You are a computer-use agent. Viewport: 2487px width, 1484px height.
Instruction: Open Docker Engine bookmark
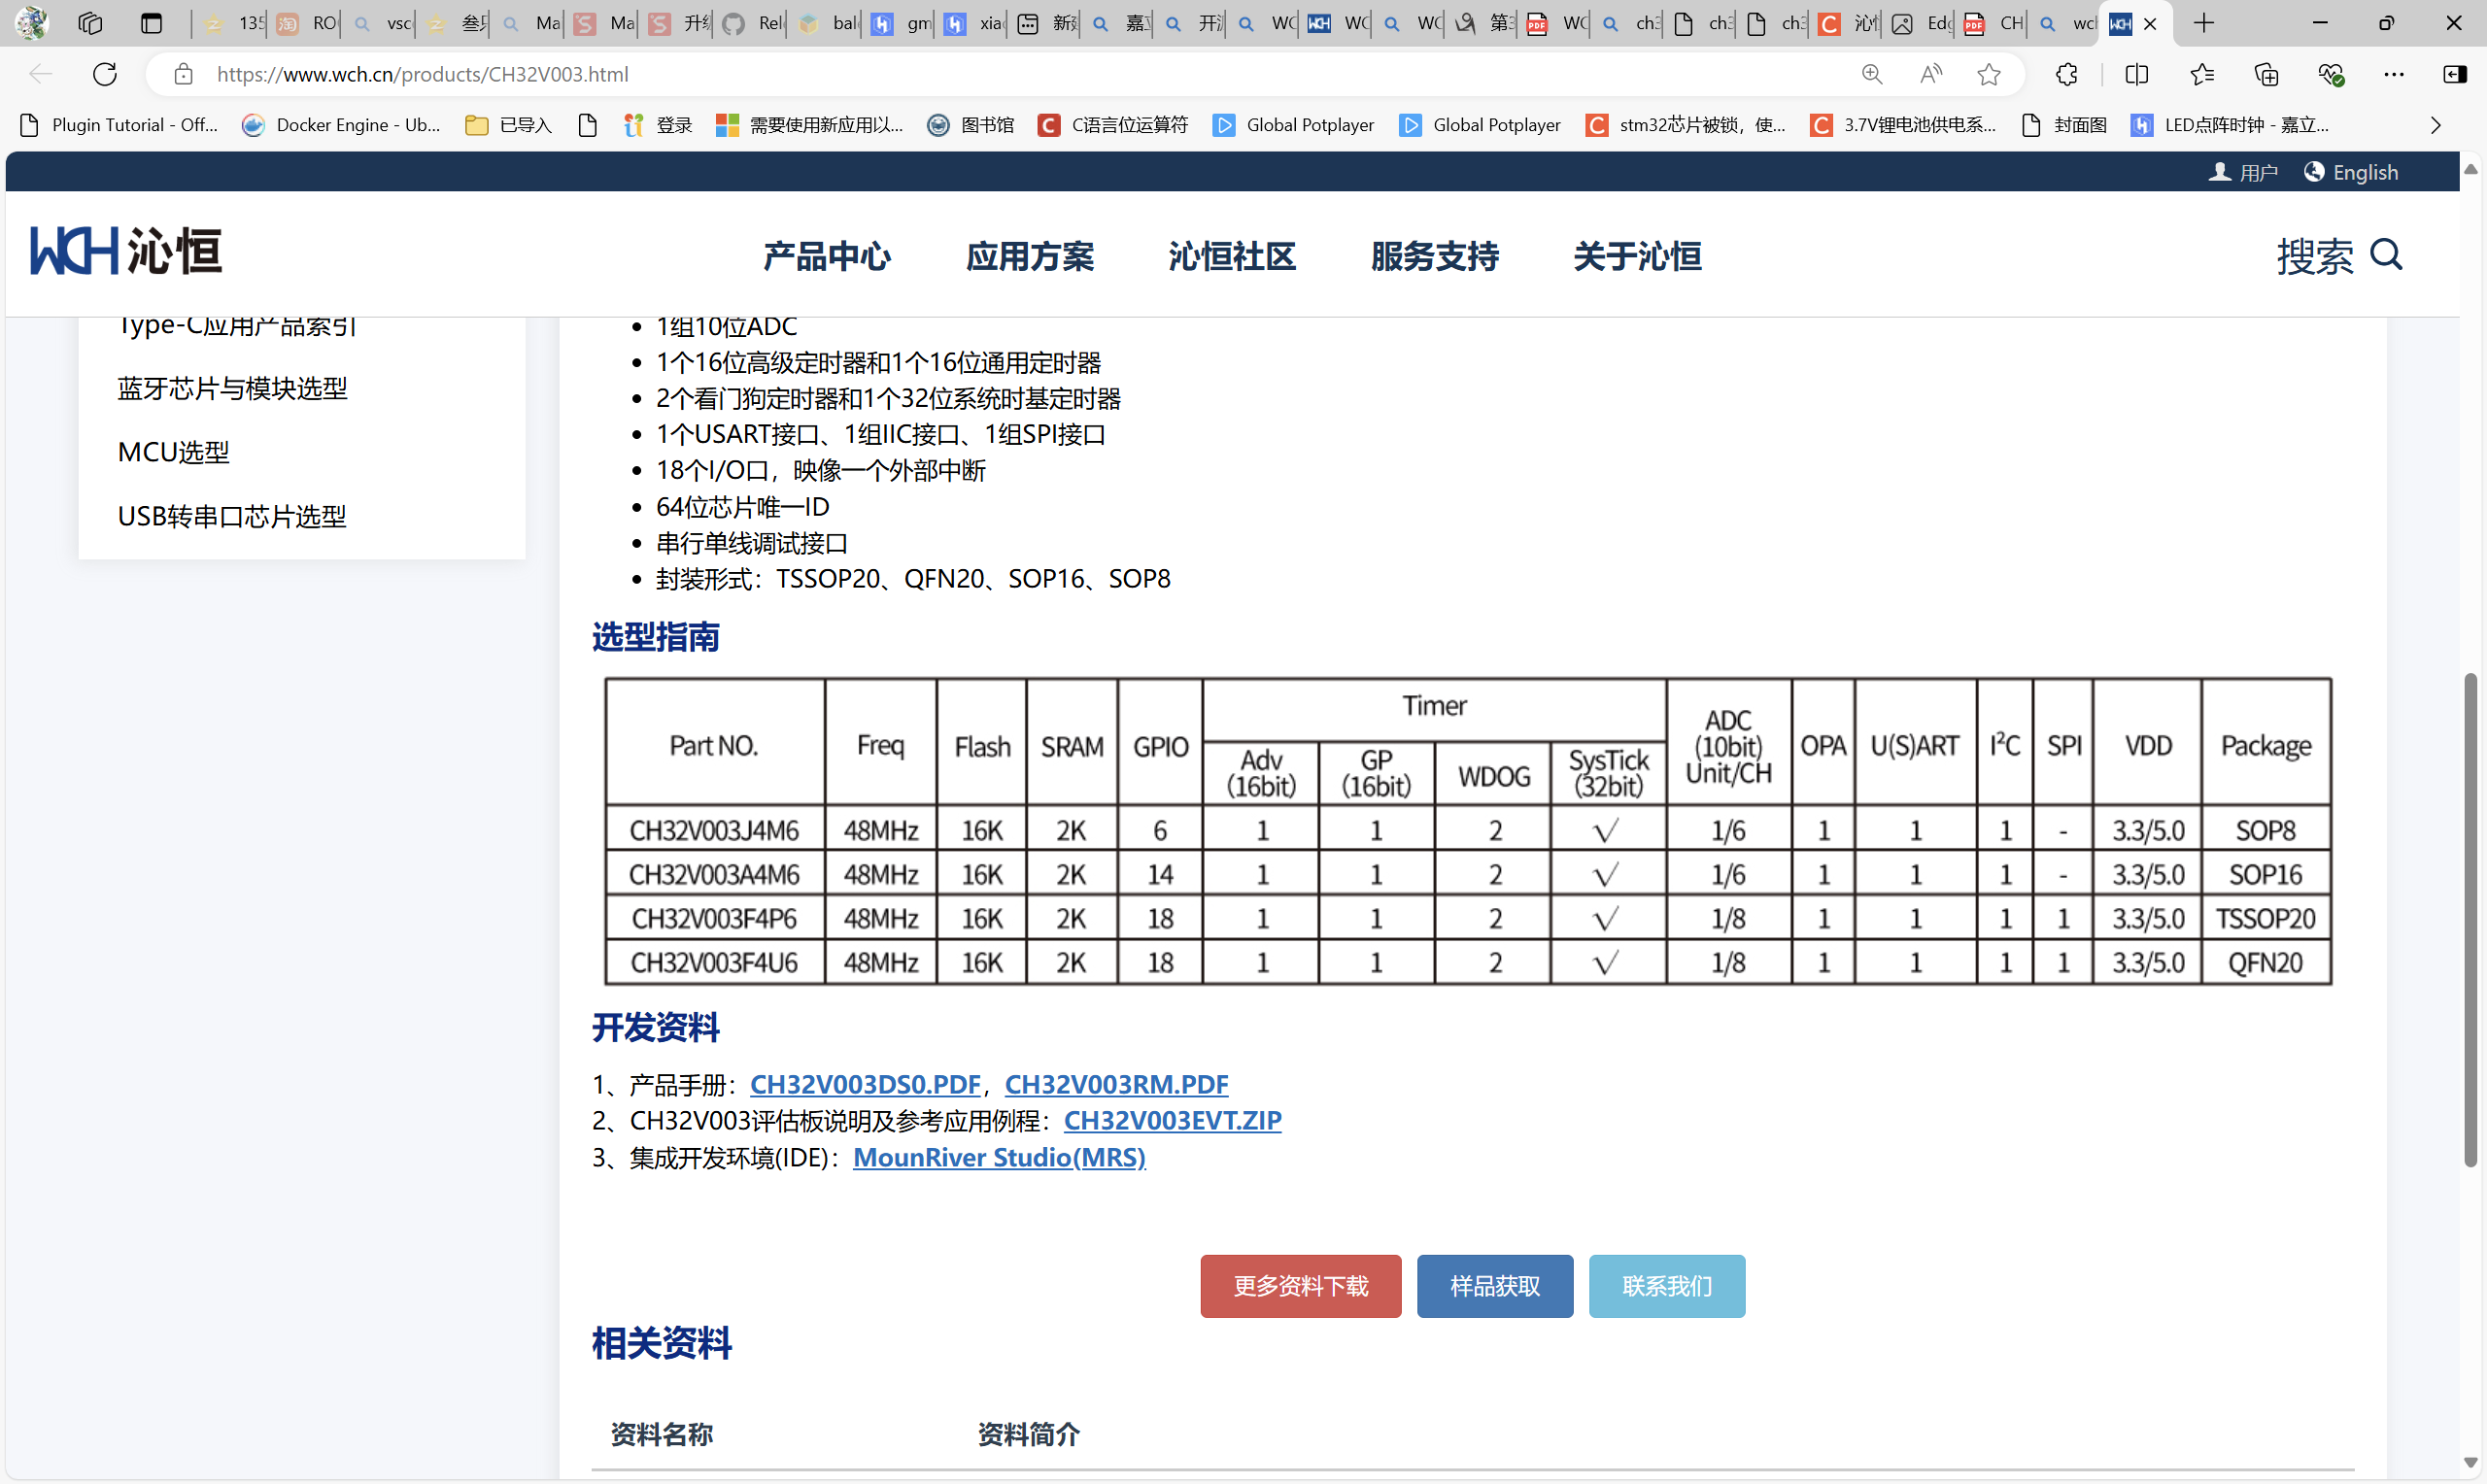pos(341,125)
